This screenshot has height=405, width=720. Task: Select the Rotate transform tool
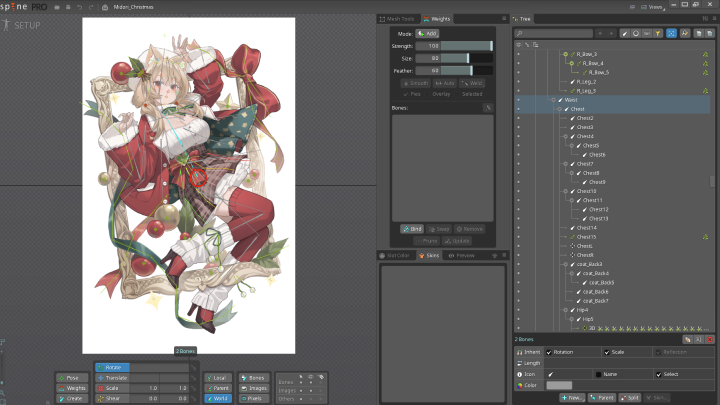click(x=112, y=367)
